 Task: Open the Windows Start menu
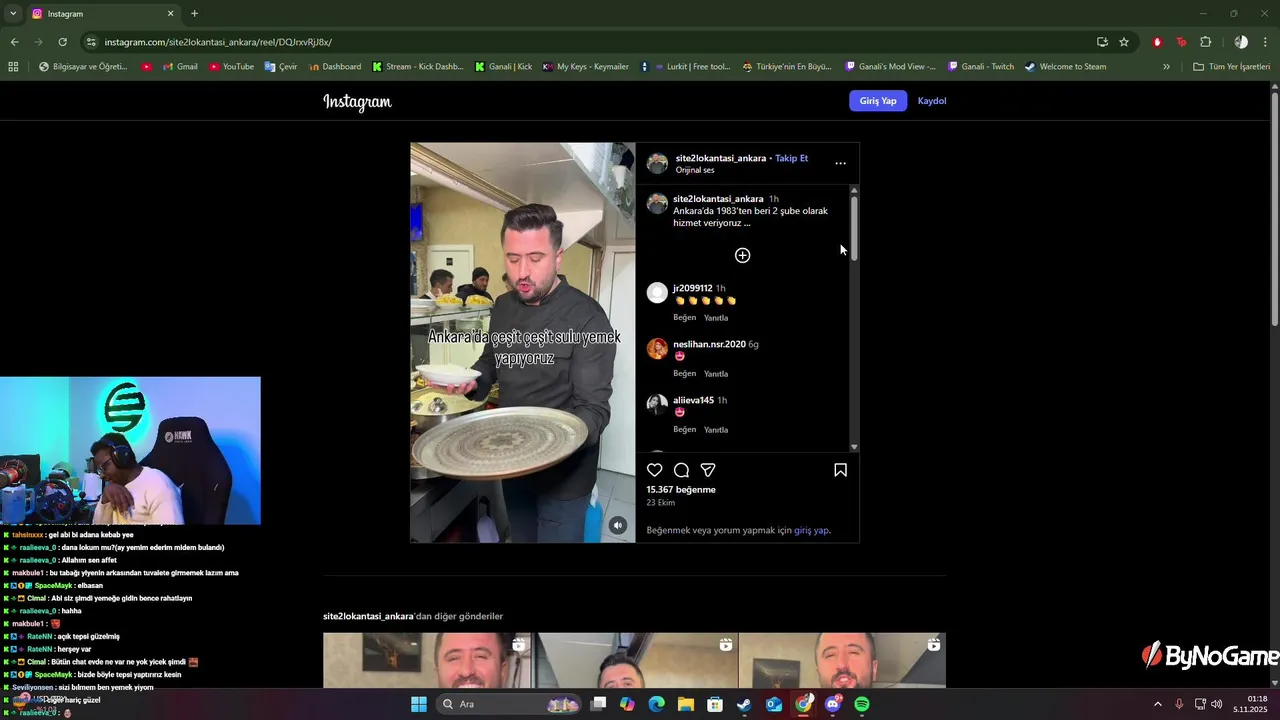pyautogui.click(x=419, y=704)
